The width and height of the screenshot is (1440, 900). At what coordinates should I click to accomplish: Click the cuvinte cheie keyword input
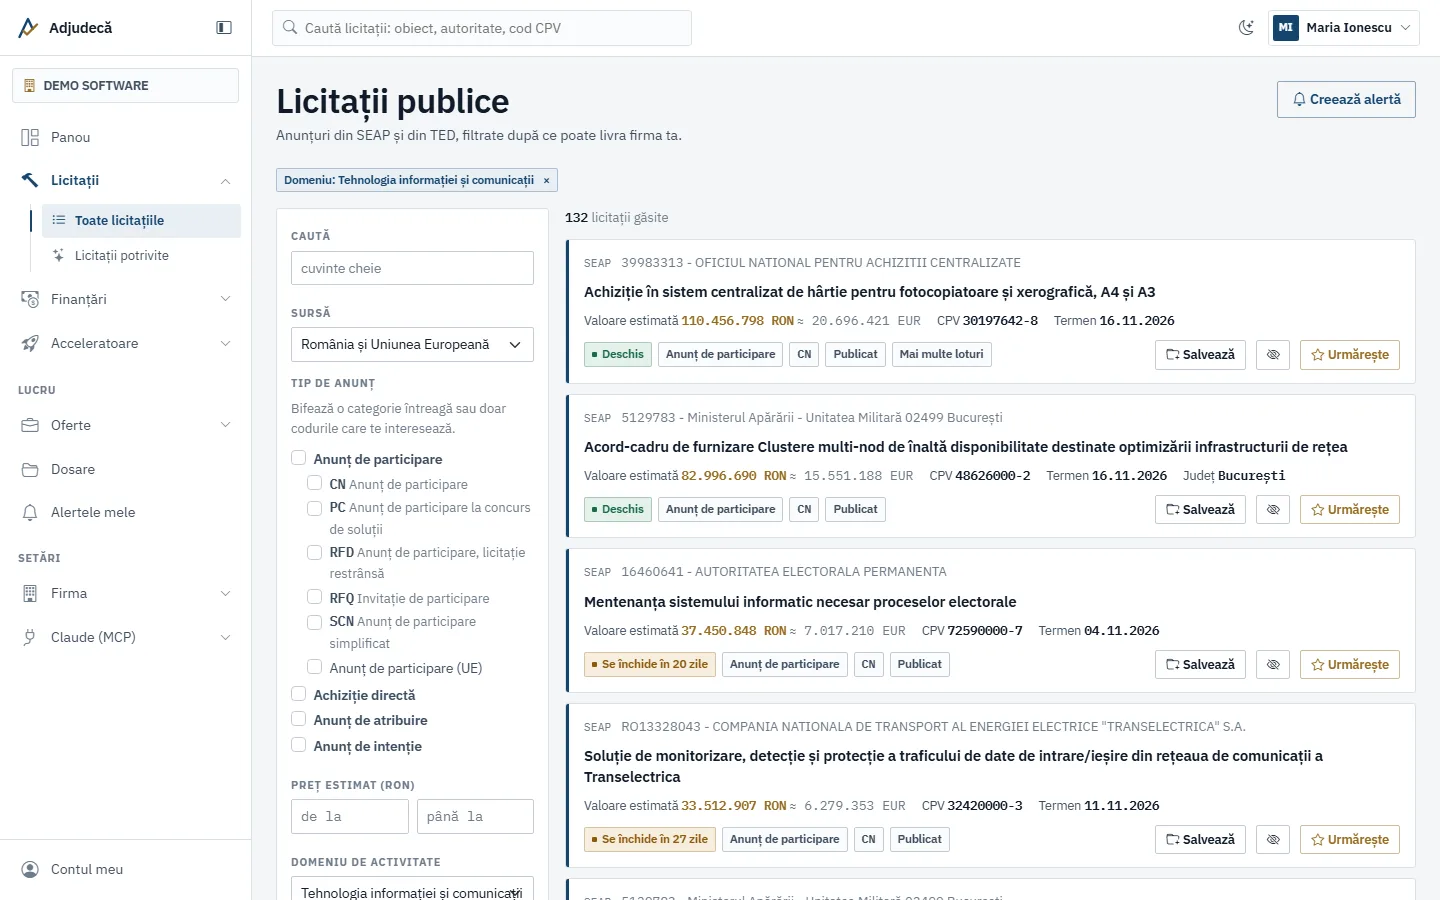tap(412, 268)
